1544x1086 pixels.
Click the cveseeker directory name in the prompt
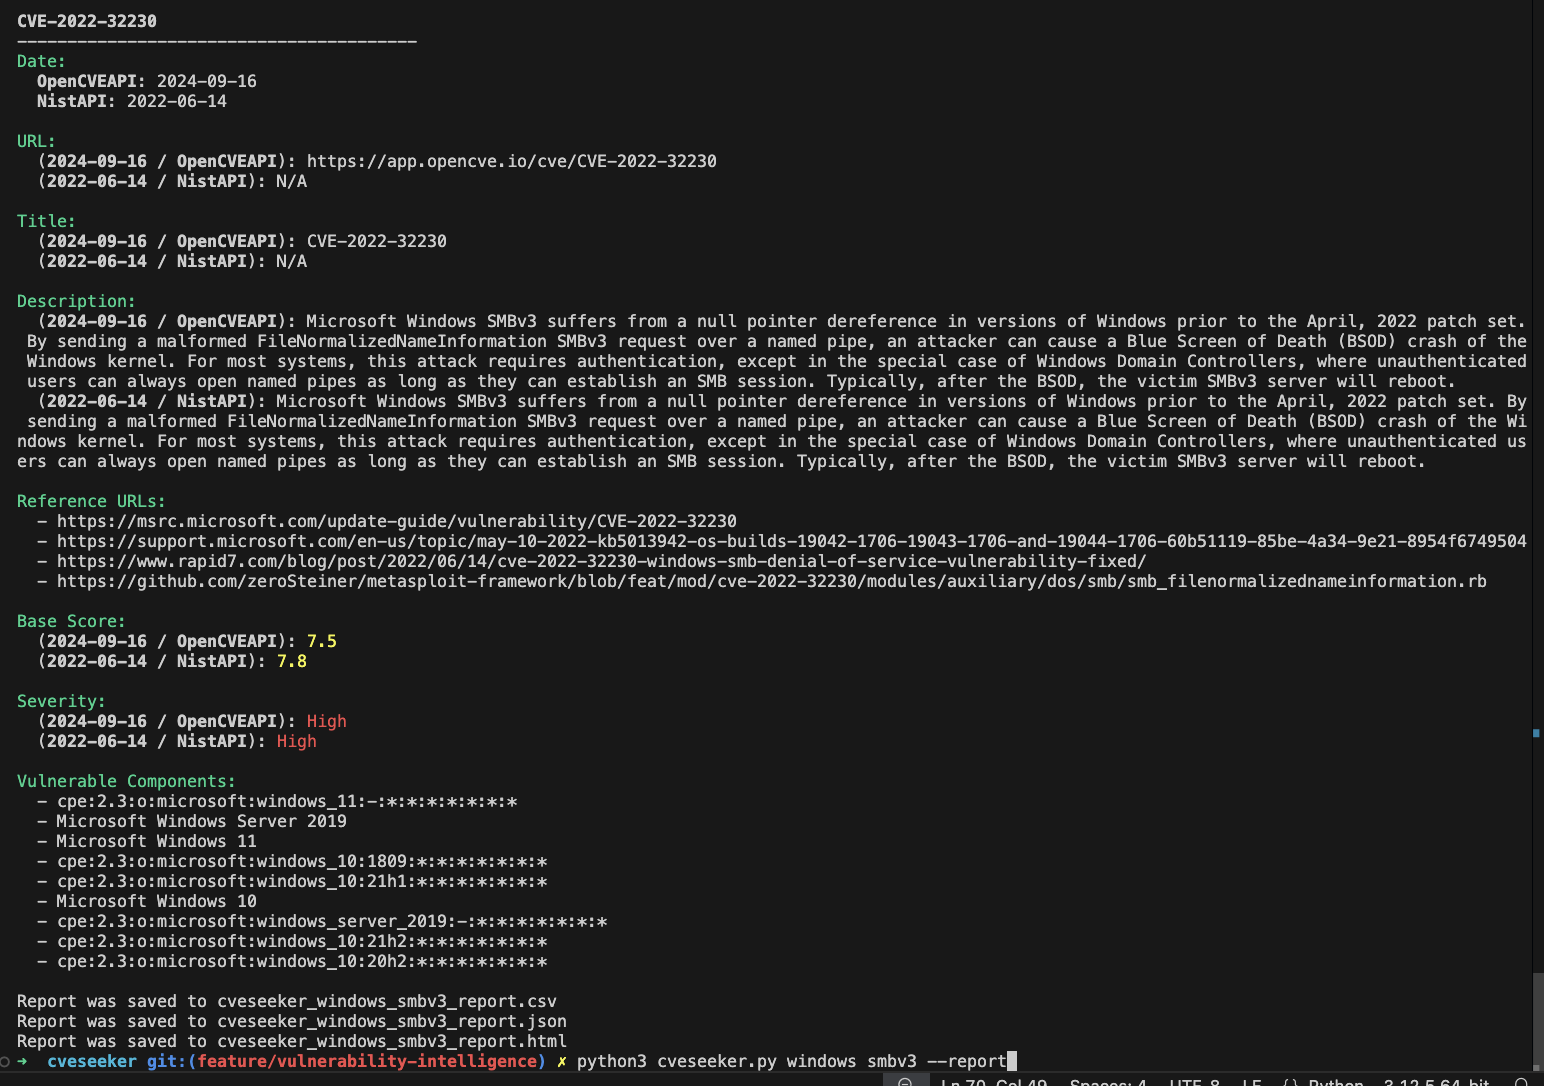click(91, 1061)
